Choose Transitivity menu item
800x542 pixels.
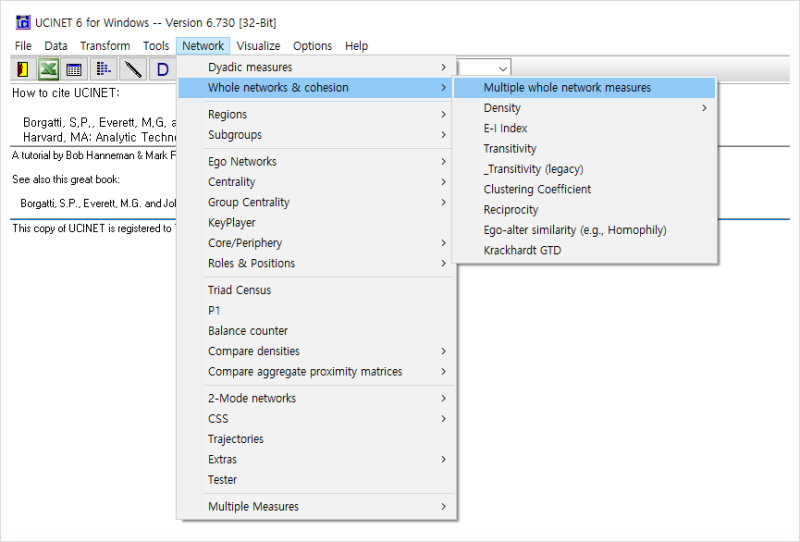[585, 149]
